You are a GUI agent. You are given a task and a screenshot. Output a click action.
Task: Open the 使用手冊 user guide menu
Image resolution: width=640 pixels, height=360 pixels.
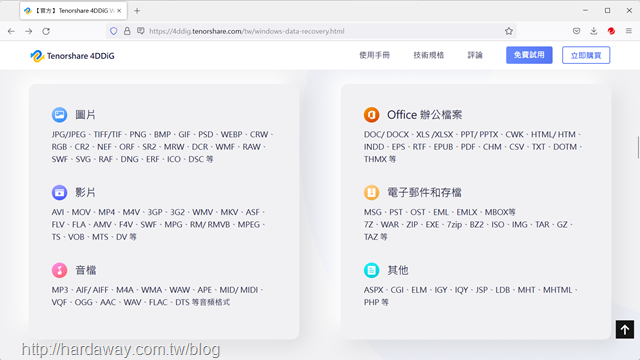[374, 55]
